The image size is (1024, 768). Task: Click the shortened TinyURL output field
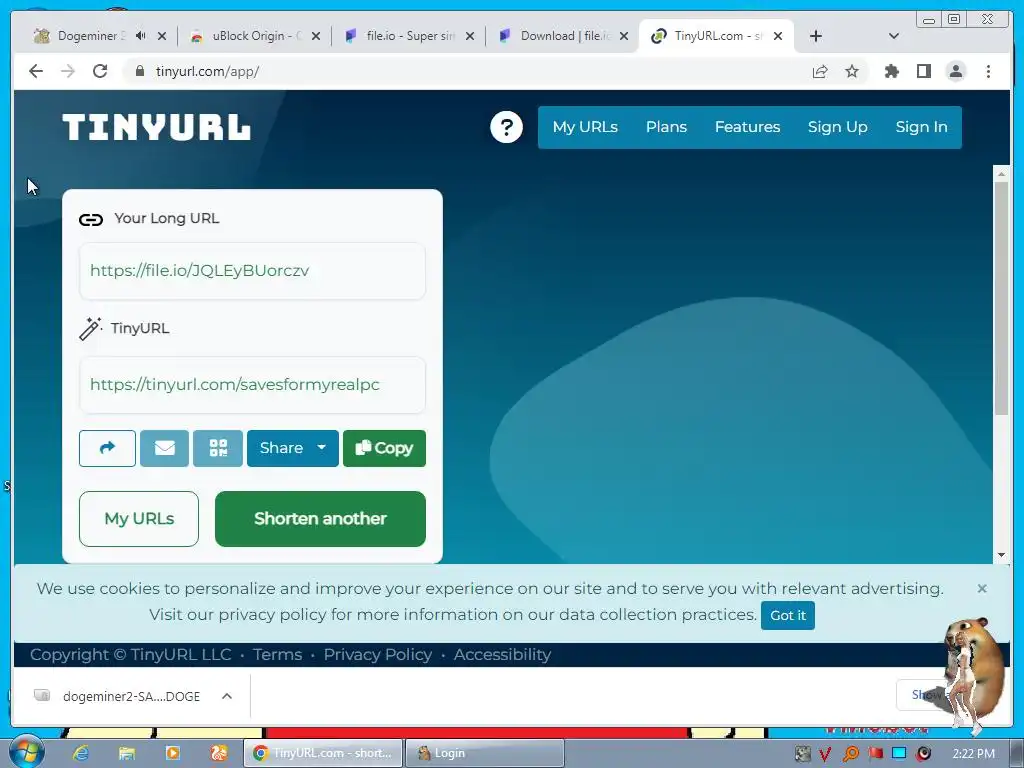[252, 385]
